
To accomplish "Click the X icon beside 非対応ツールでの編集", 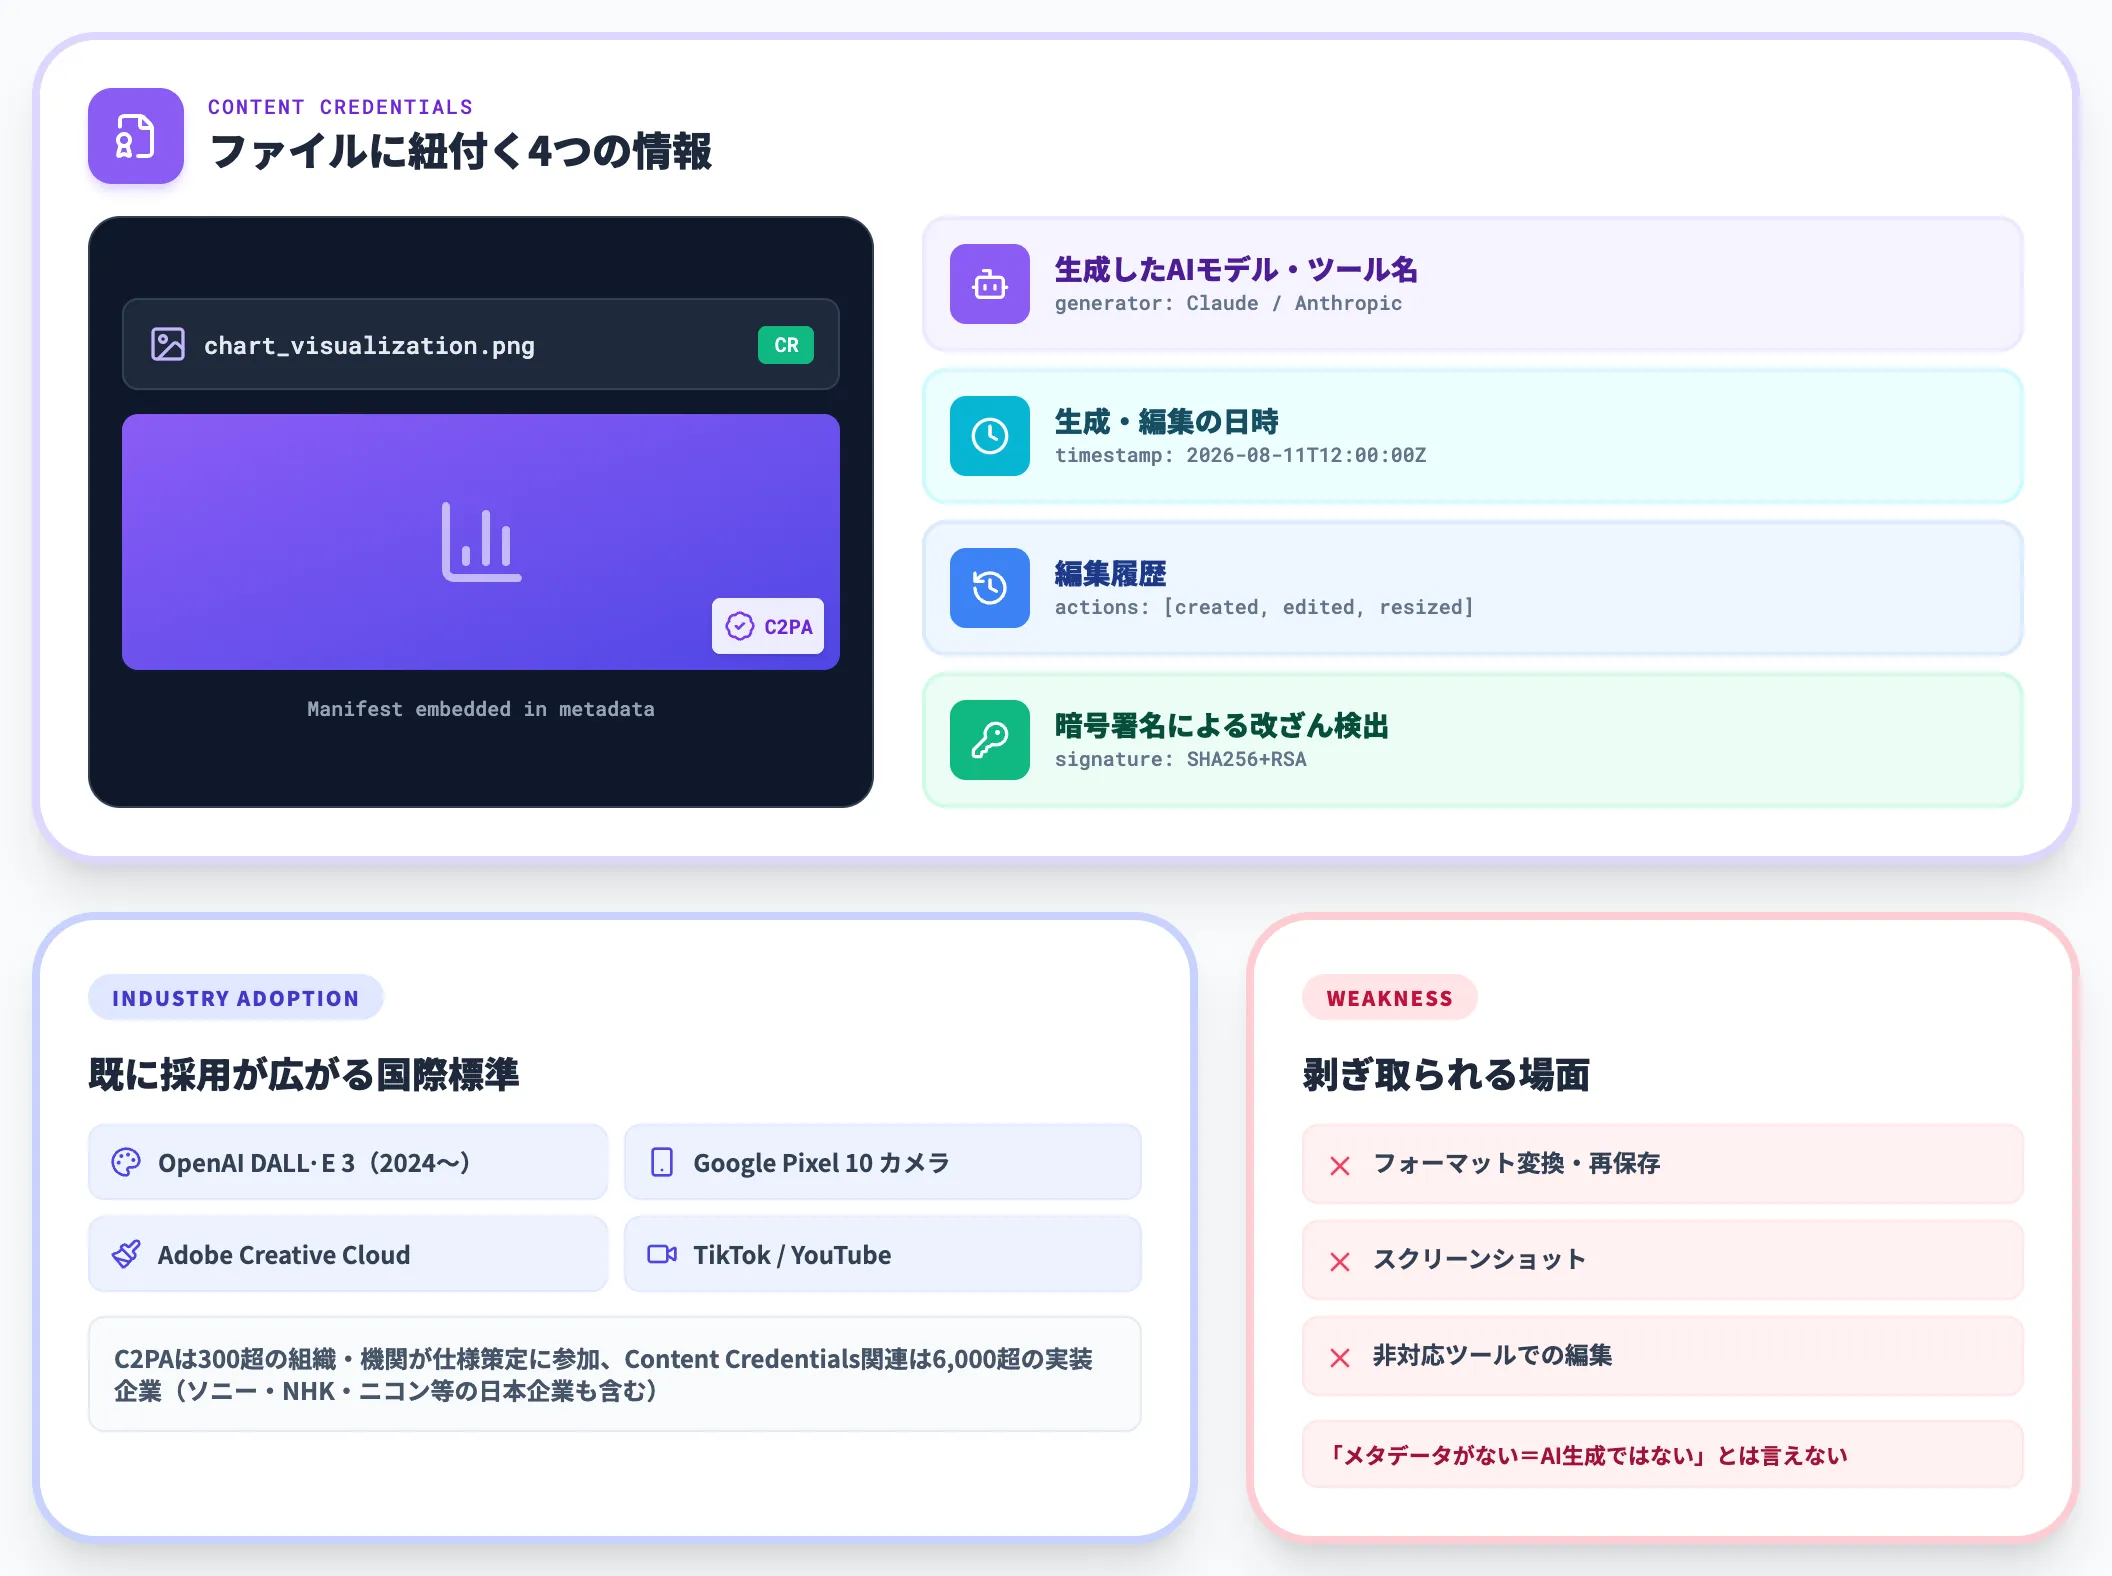I will point(1340,1358).
